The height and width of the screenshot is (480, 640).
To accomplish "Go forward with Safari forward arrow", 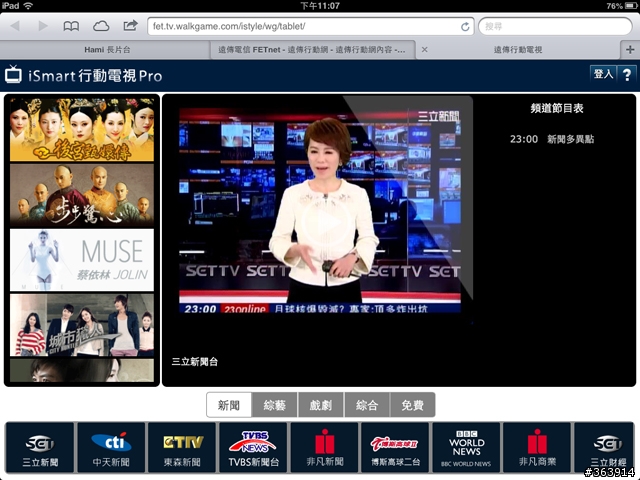I will click(43, 26).
